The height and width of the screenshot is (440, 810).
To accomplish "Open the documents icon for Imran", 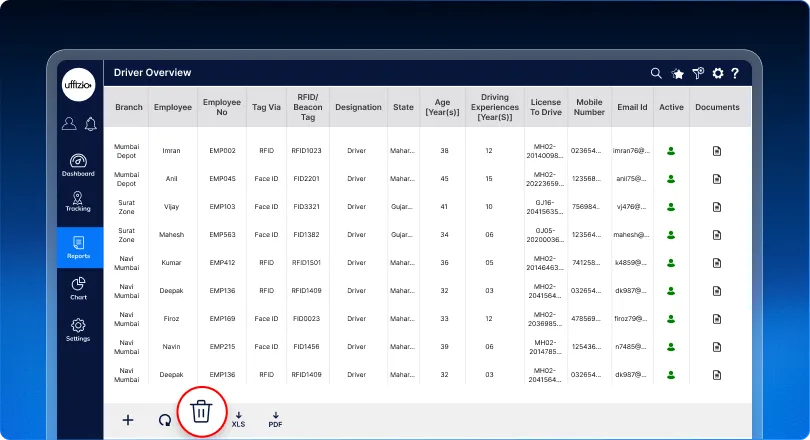I will tap(716, 151).
